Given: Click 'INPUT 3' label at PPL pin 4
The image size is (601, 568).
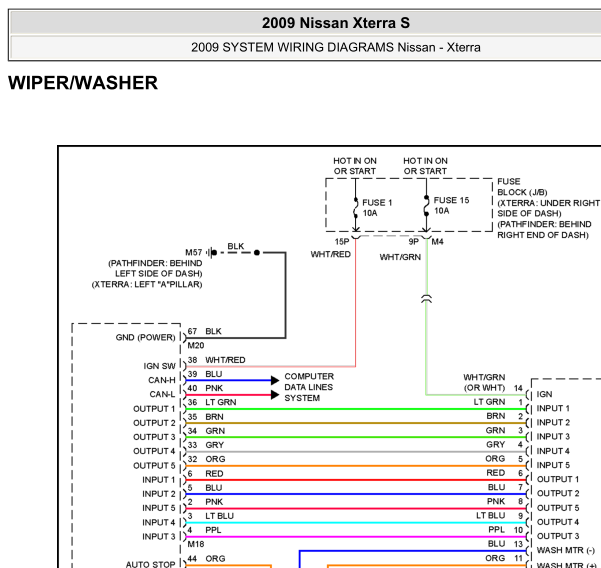Looking at the screenshot, I should click(x=159, y=537).
